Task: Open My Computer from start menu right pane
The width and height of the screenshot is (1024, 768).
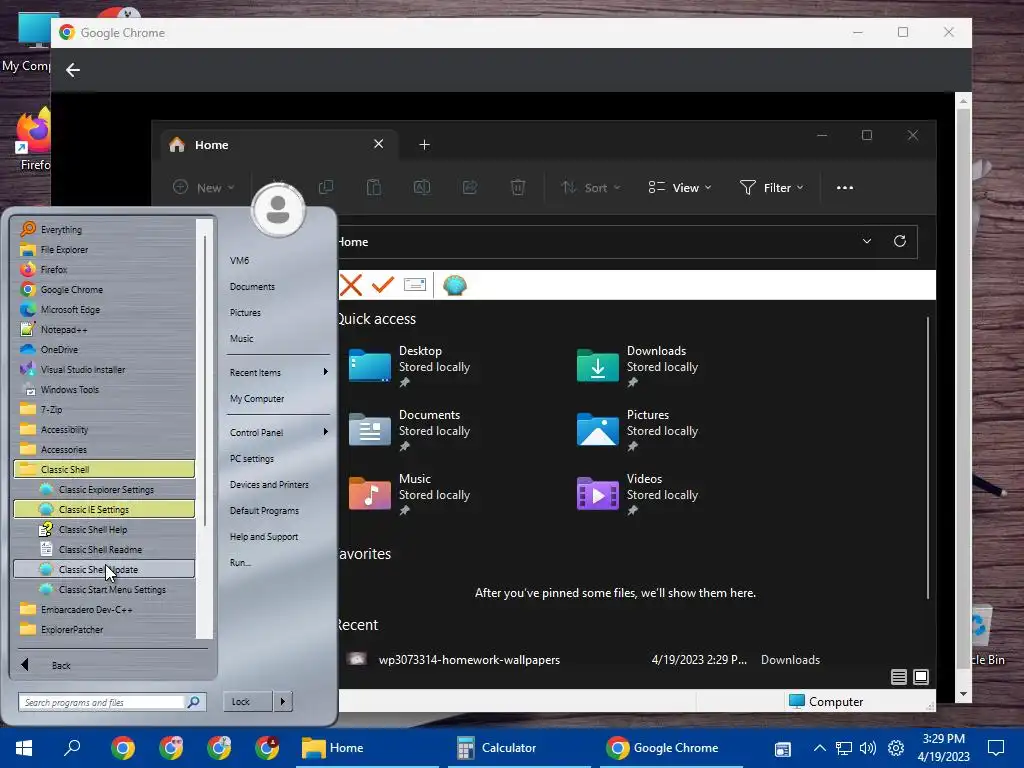Action: [257, 398]
